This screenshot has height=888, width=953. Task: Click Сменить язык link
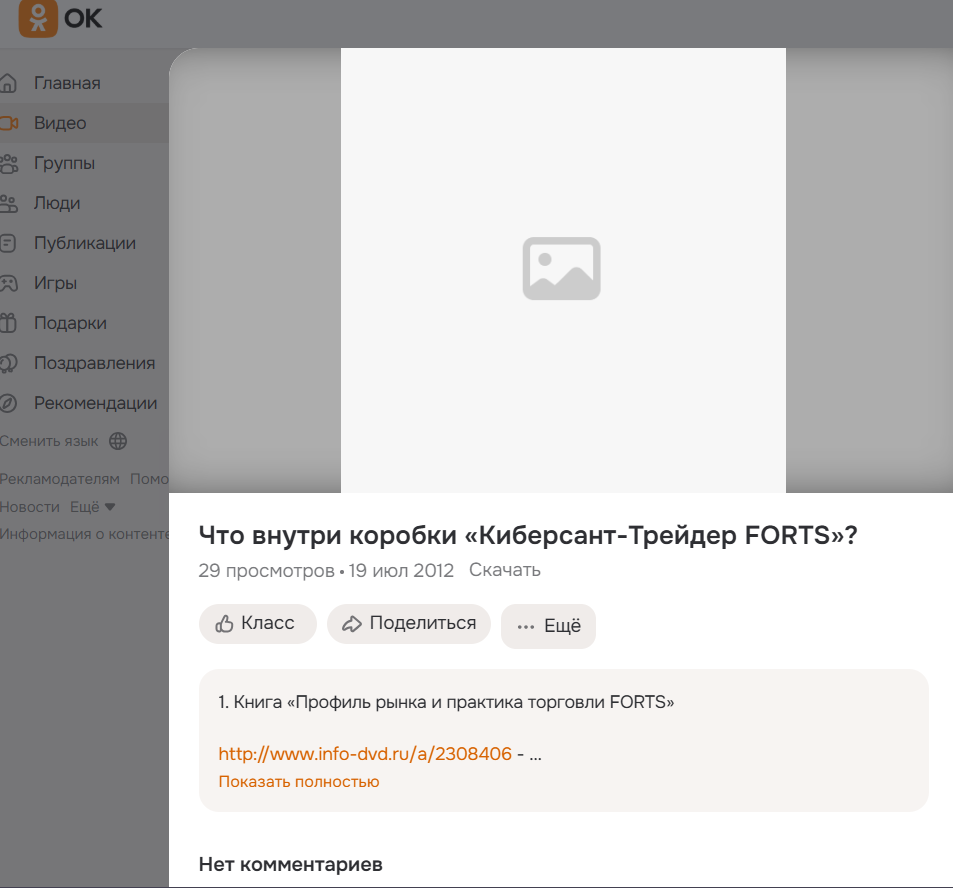[49, 441]
